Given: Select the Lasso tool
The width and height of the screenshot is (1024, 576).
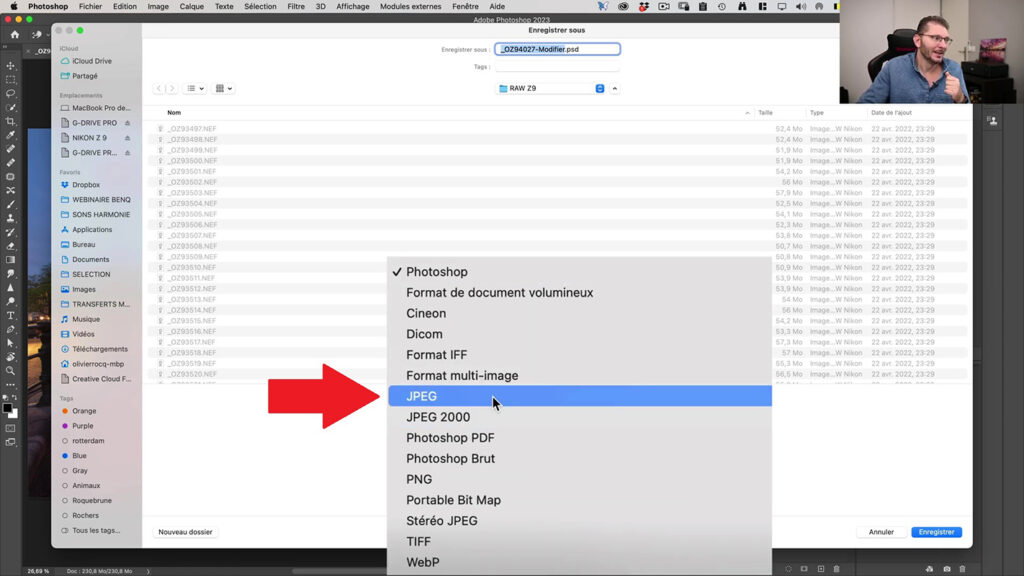Looking at the screenshot, I should [11, 94].
